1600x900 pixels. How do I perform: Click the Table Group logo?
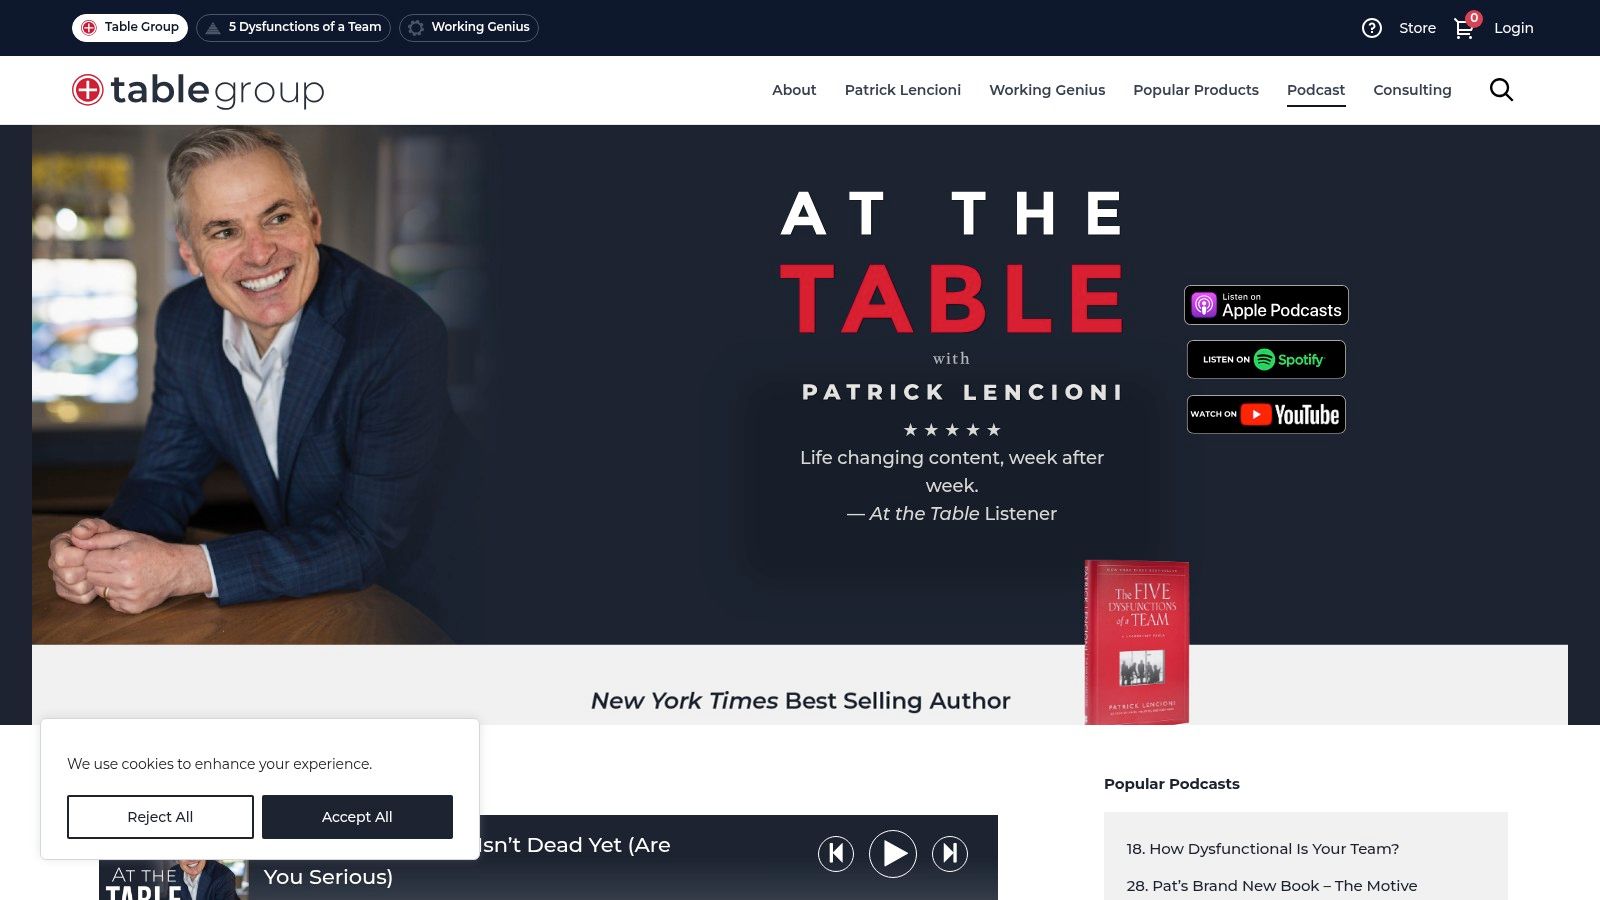click(x=198, y=90)
